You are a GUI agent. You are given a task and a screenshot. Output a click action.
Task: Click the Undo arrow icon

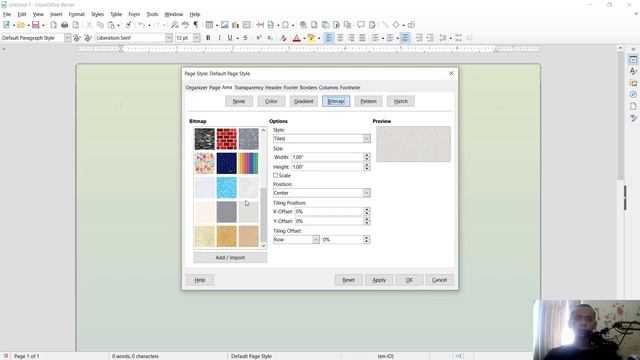pyautogui.click(x=141, y=25)
